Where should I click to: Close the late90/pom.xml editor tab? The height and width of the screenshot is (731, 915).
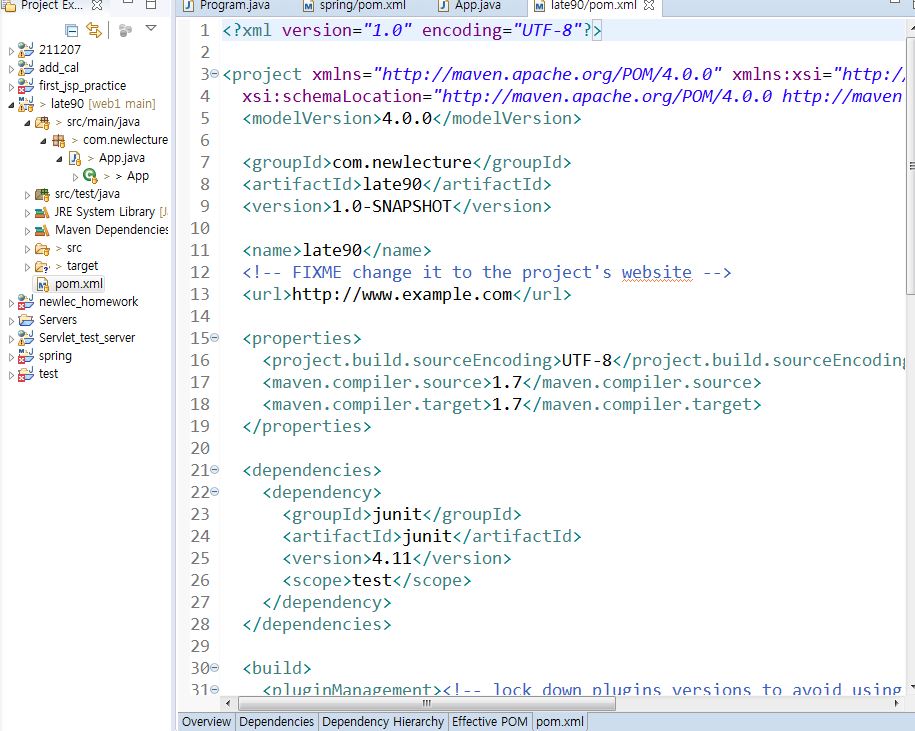click(x=648, y=6)
